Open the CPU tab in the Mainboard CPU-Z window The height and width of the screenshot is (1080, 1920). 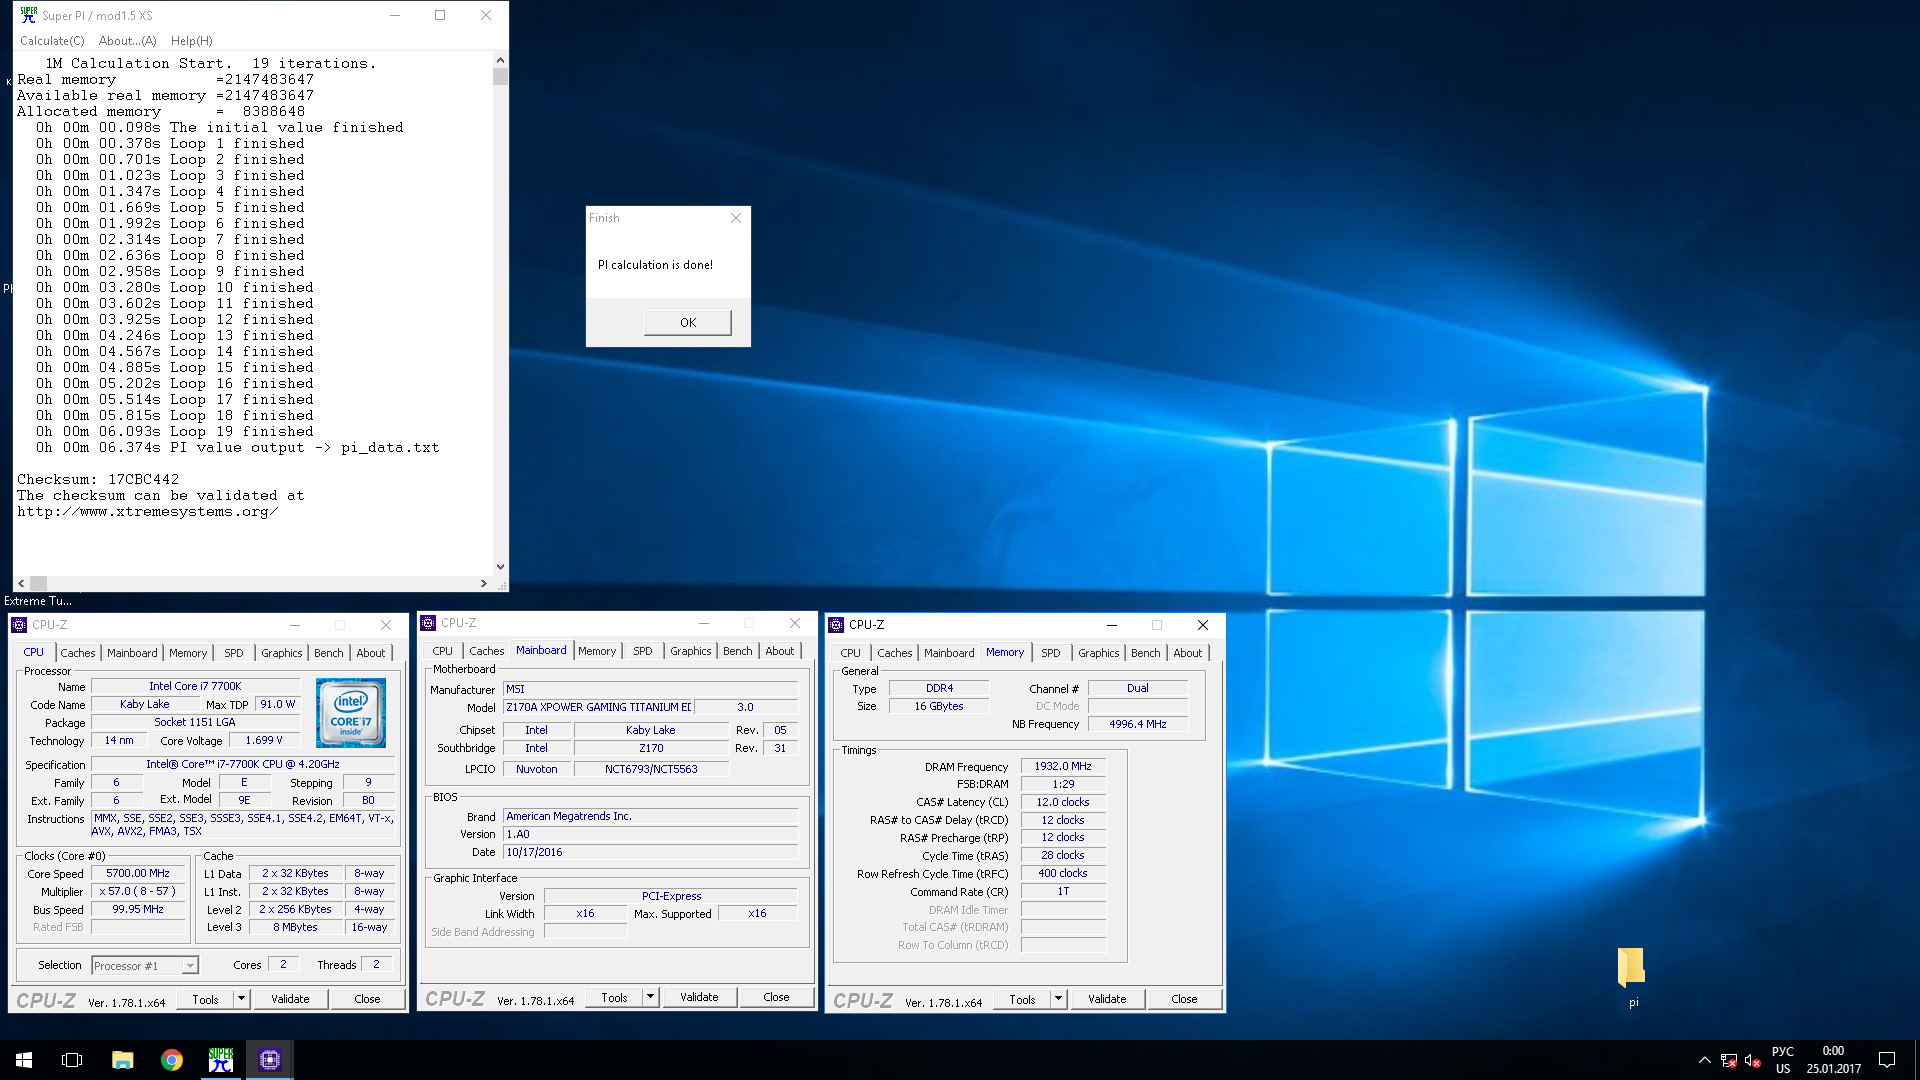coord(442,651)
